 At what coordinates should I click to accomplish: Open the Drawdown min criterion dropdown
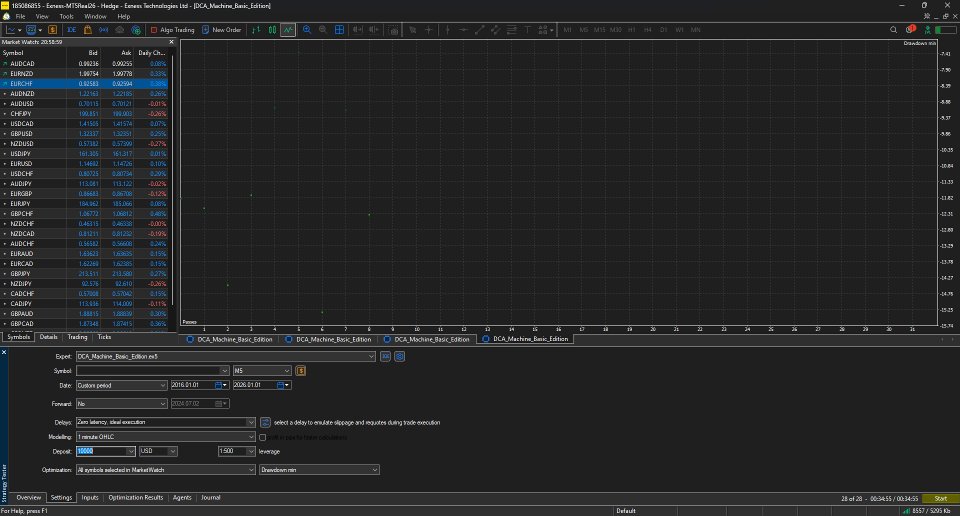click(x=319, y=469)
